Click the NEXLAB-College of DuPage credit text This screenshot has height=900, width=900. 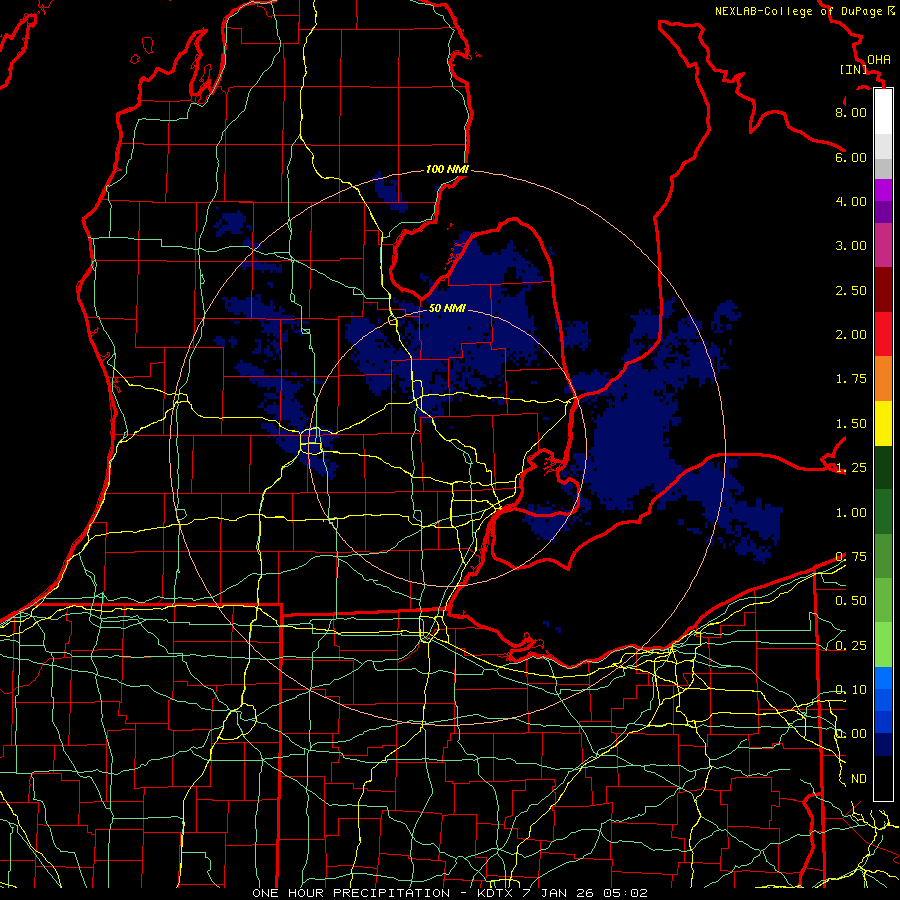tap(805, 11)
